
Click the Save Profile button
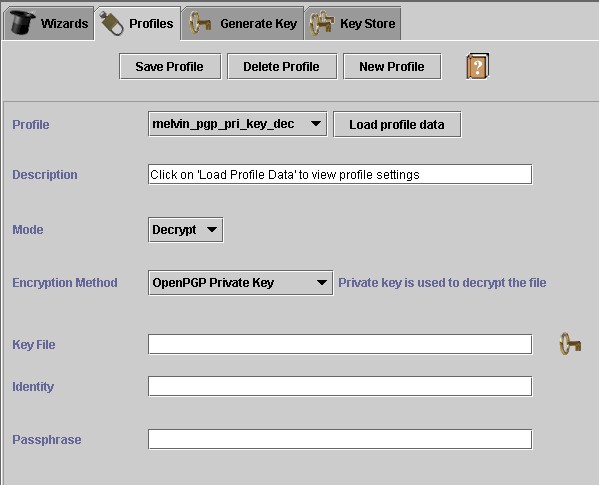170,66
